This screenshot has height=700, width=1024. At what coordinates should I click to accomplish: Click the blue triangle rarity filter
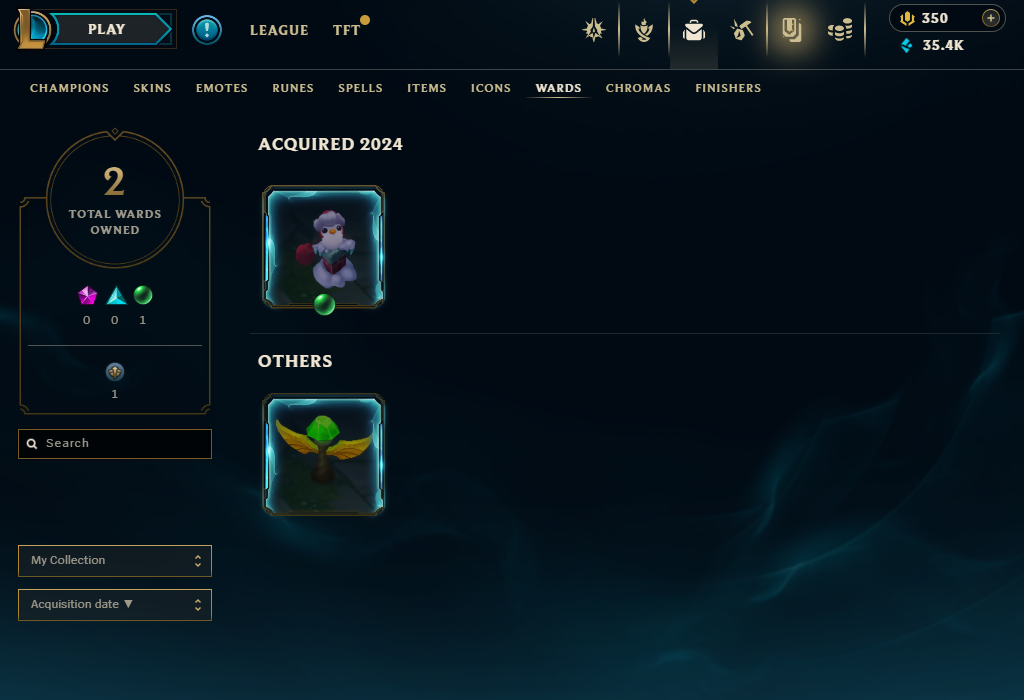(x=116, y=296)
